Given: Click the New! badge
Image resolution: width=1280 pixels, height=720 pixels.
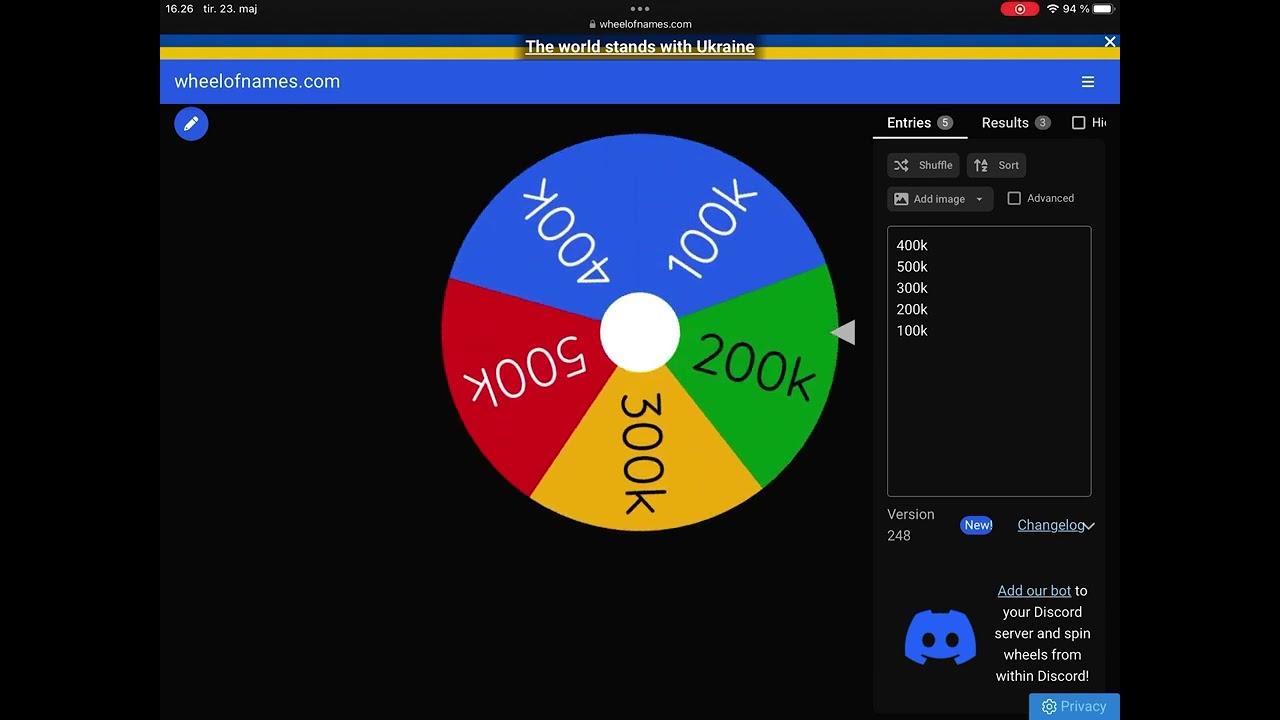Looking at the screenshot, I should coord(977,525).
